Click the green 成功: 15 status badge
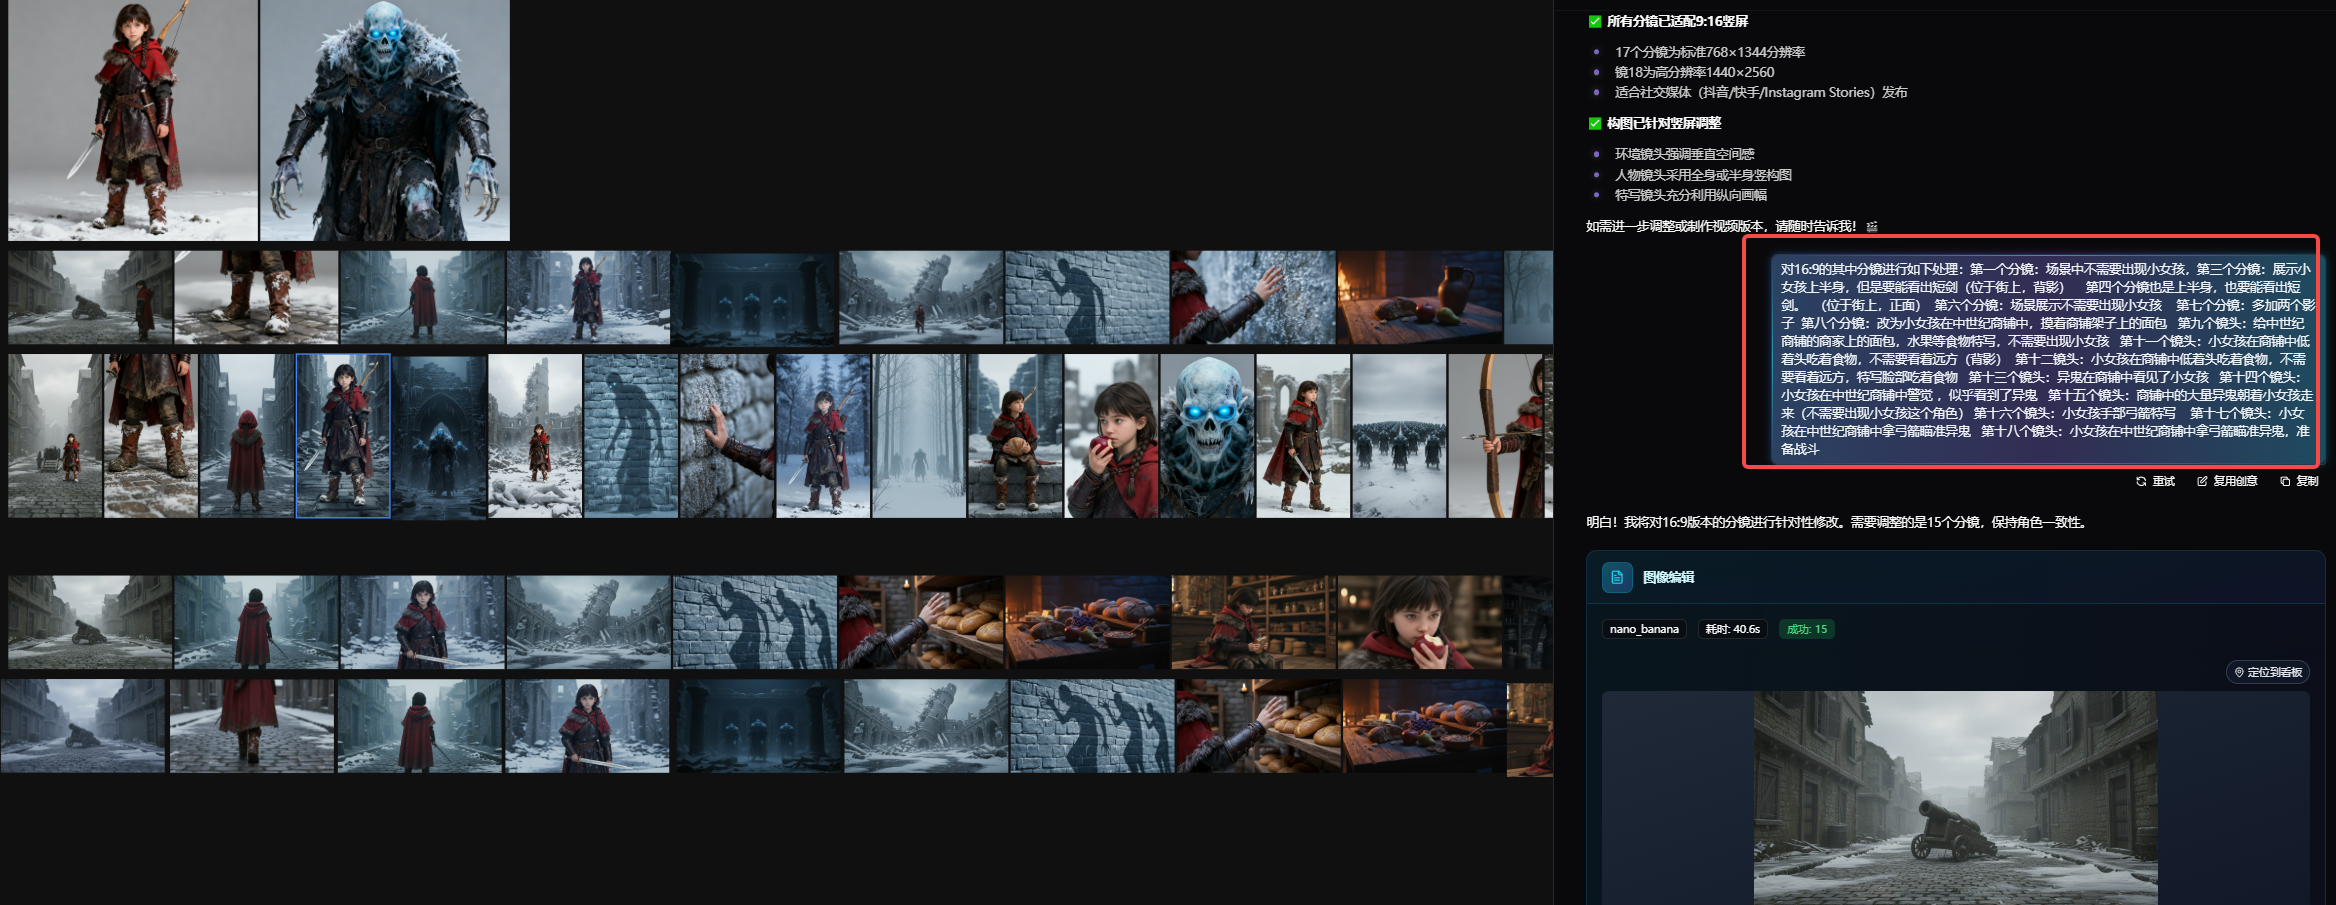 (x=1806, y=629)
